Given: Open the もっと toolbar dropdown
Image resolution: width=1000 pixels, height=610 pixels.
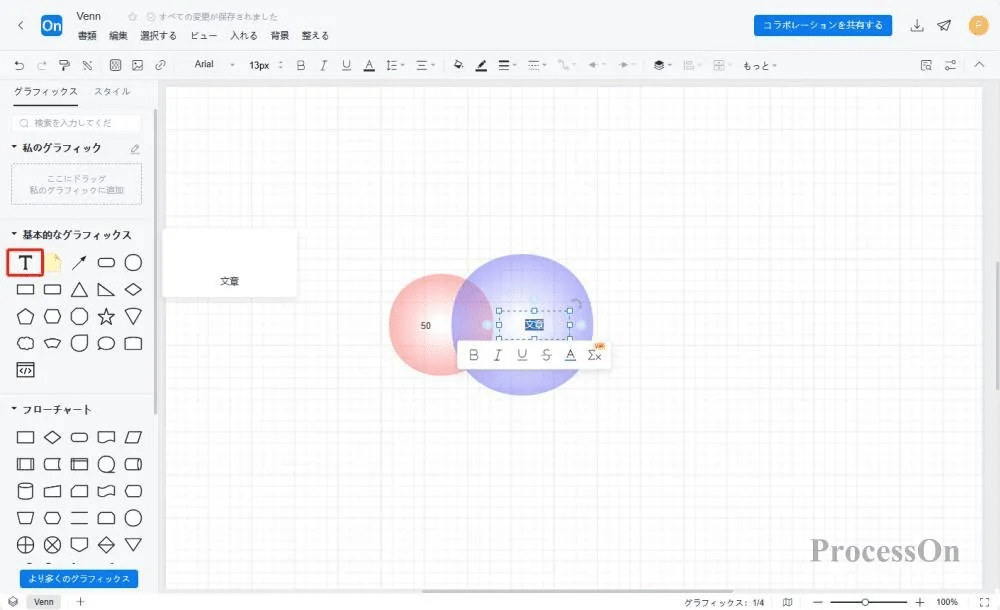Looking at the screenshot, I should point(756,64).
